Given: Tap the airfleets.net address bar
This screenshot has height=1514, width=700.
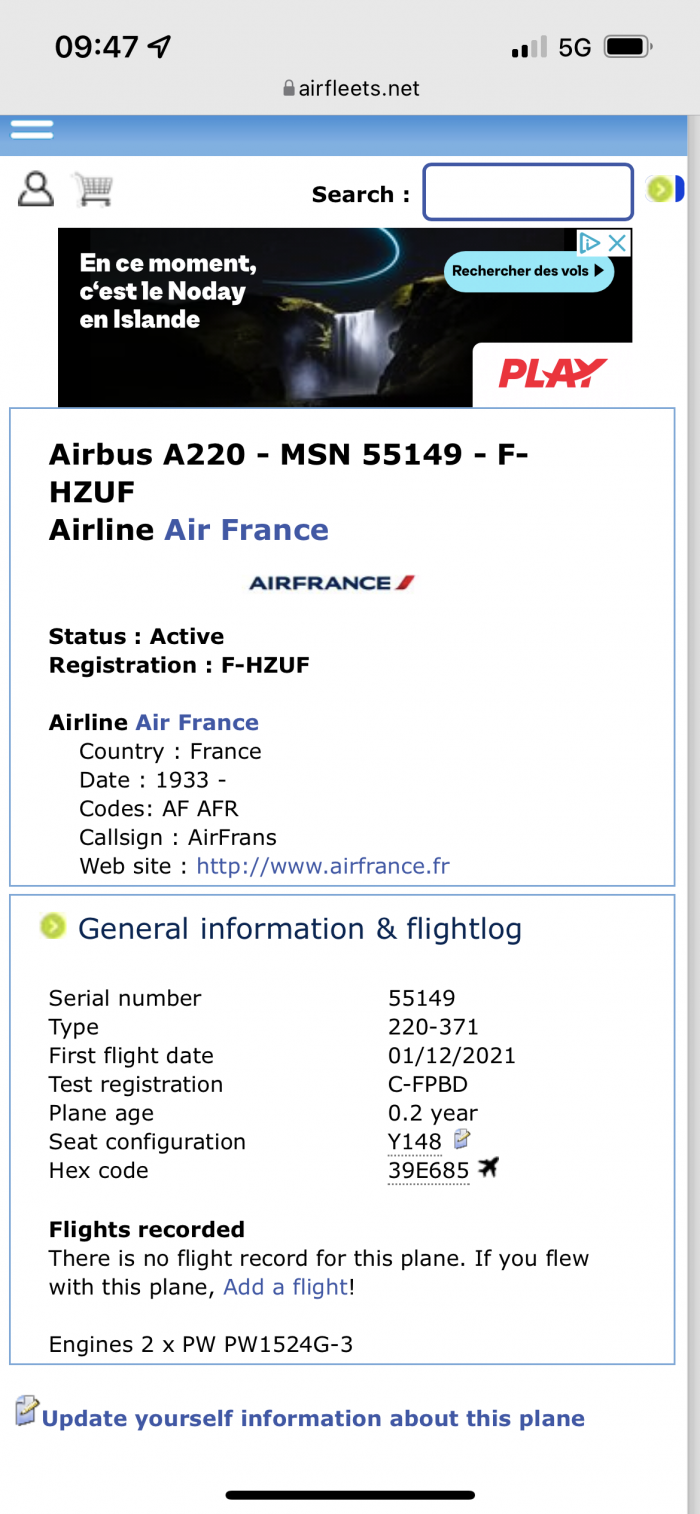Looking at the screenshot, I should [351, 88].
